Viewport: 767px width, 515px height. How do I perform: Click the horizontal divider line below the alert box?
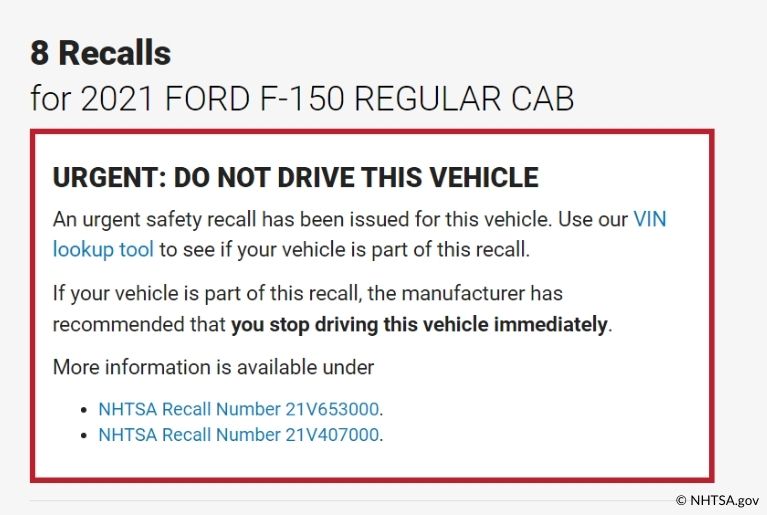[x=352, y=500]
